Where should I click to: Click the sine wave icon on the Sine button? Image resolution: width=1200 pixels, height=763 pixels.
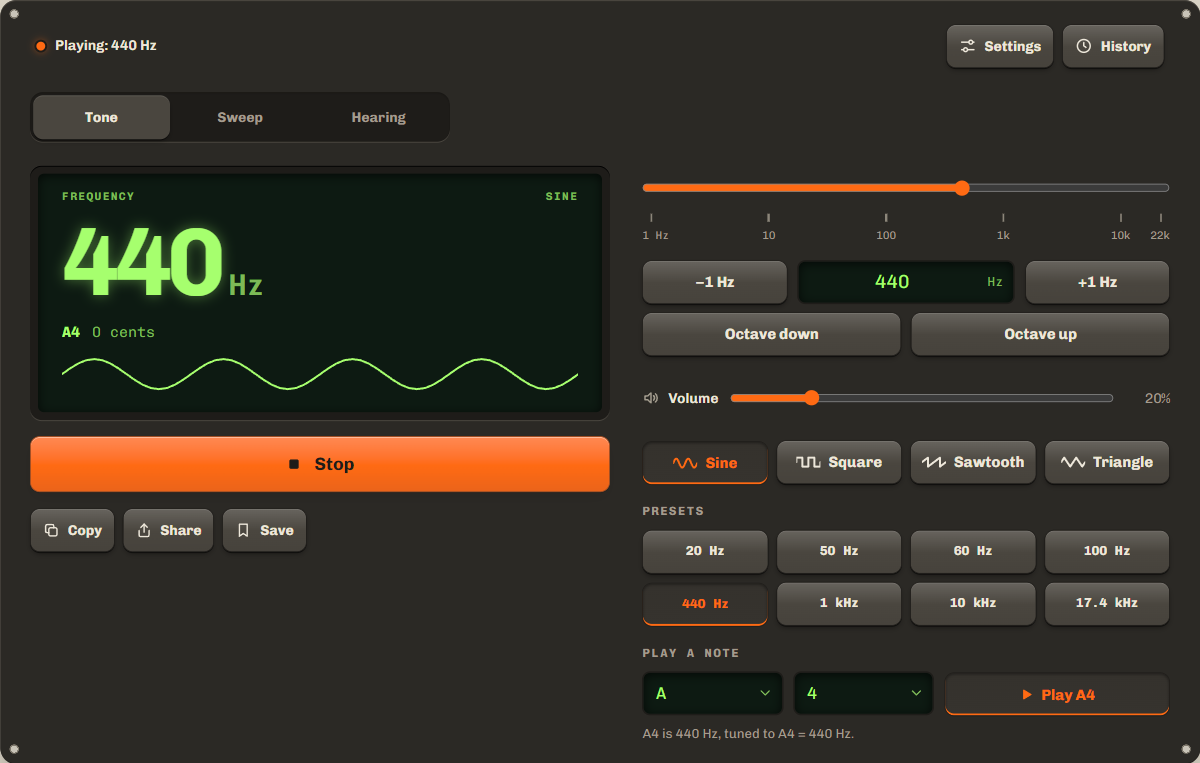tap(685, 463)
